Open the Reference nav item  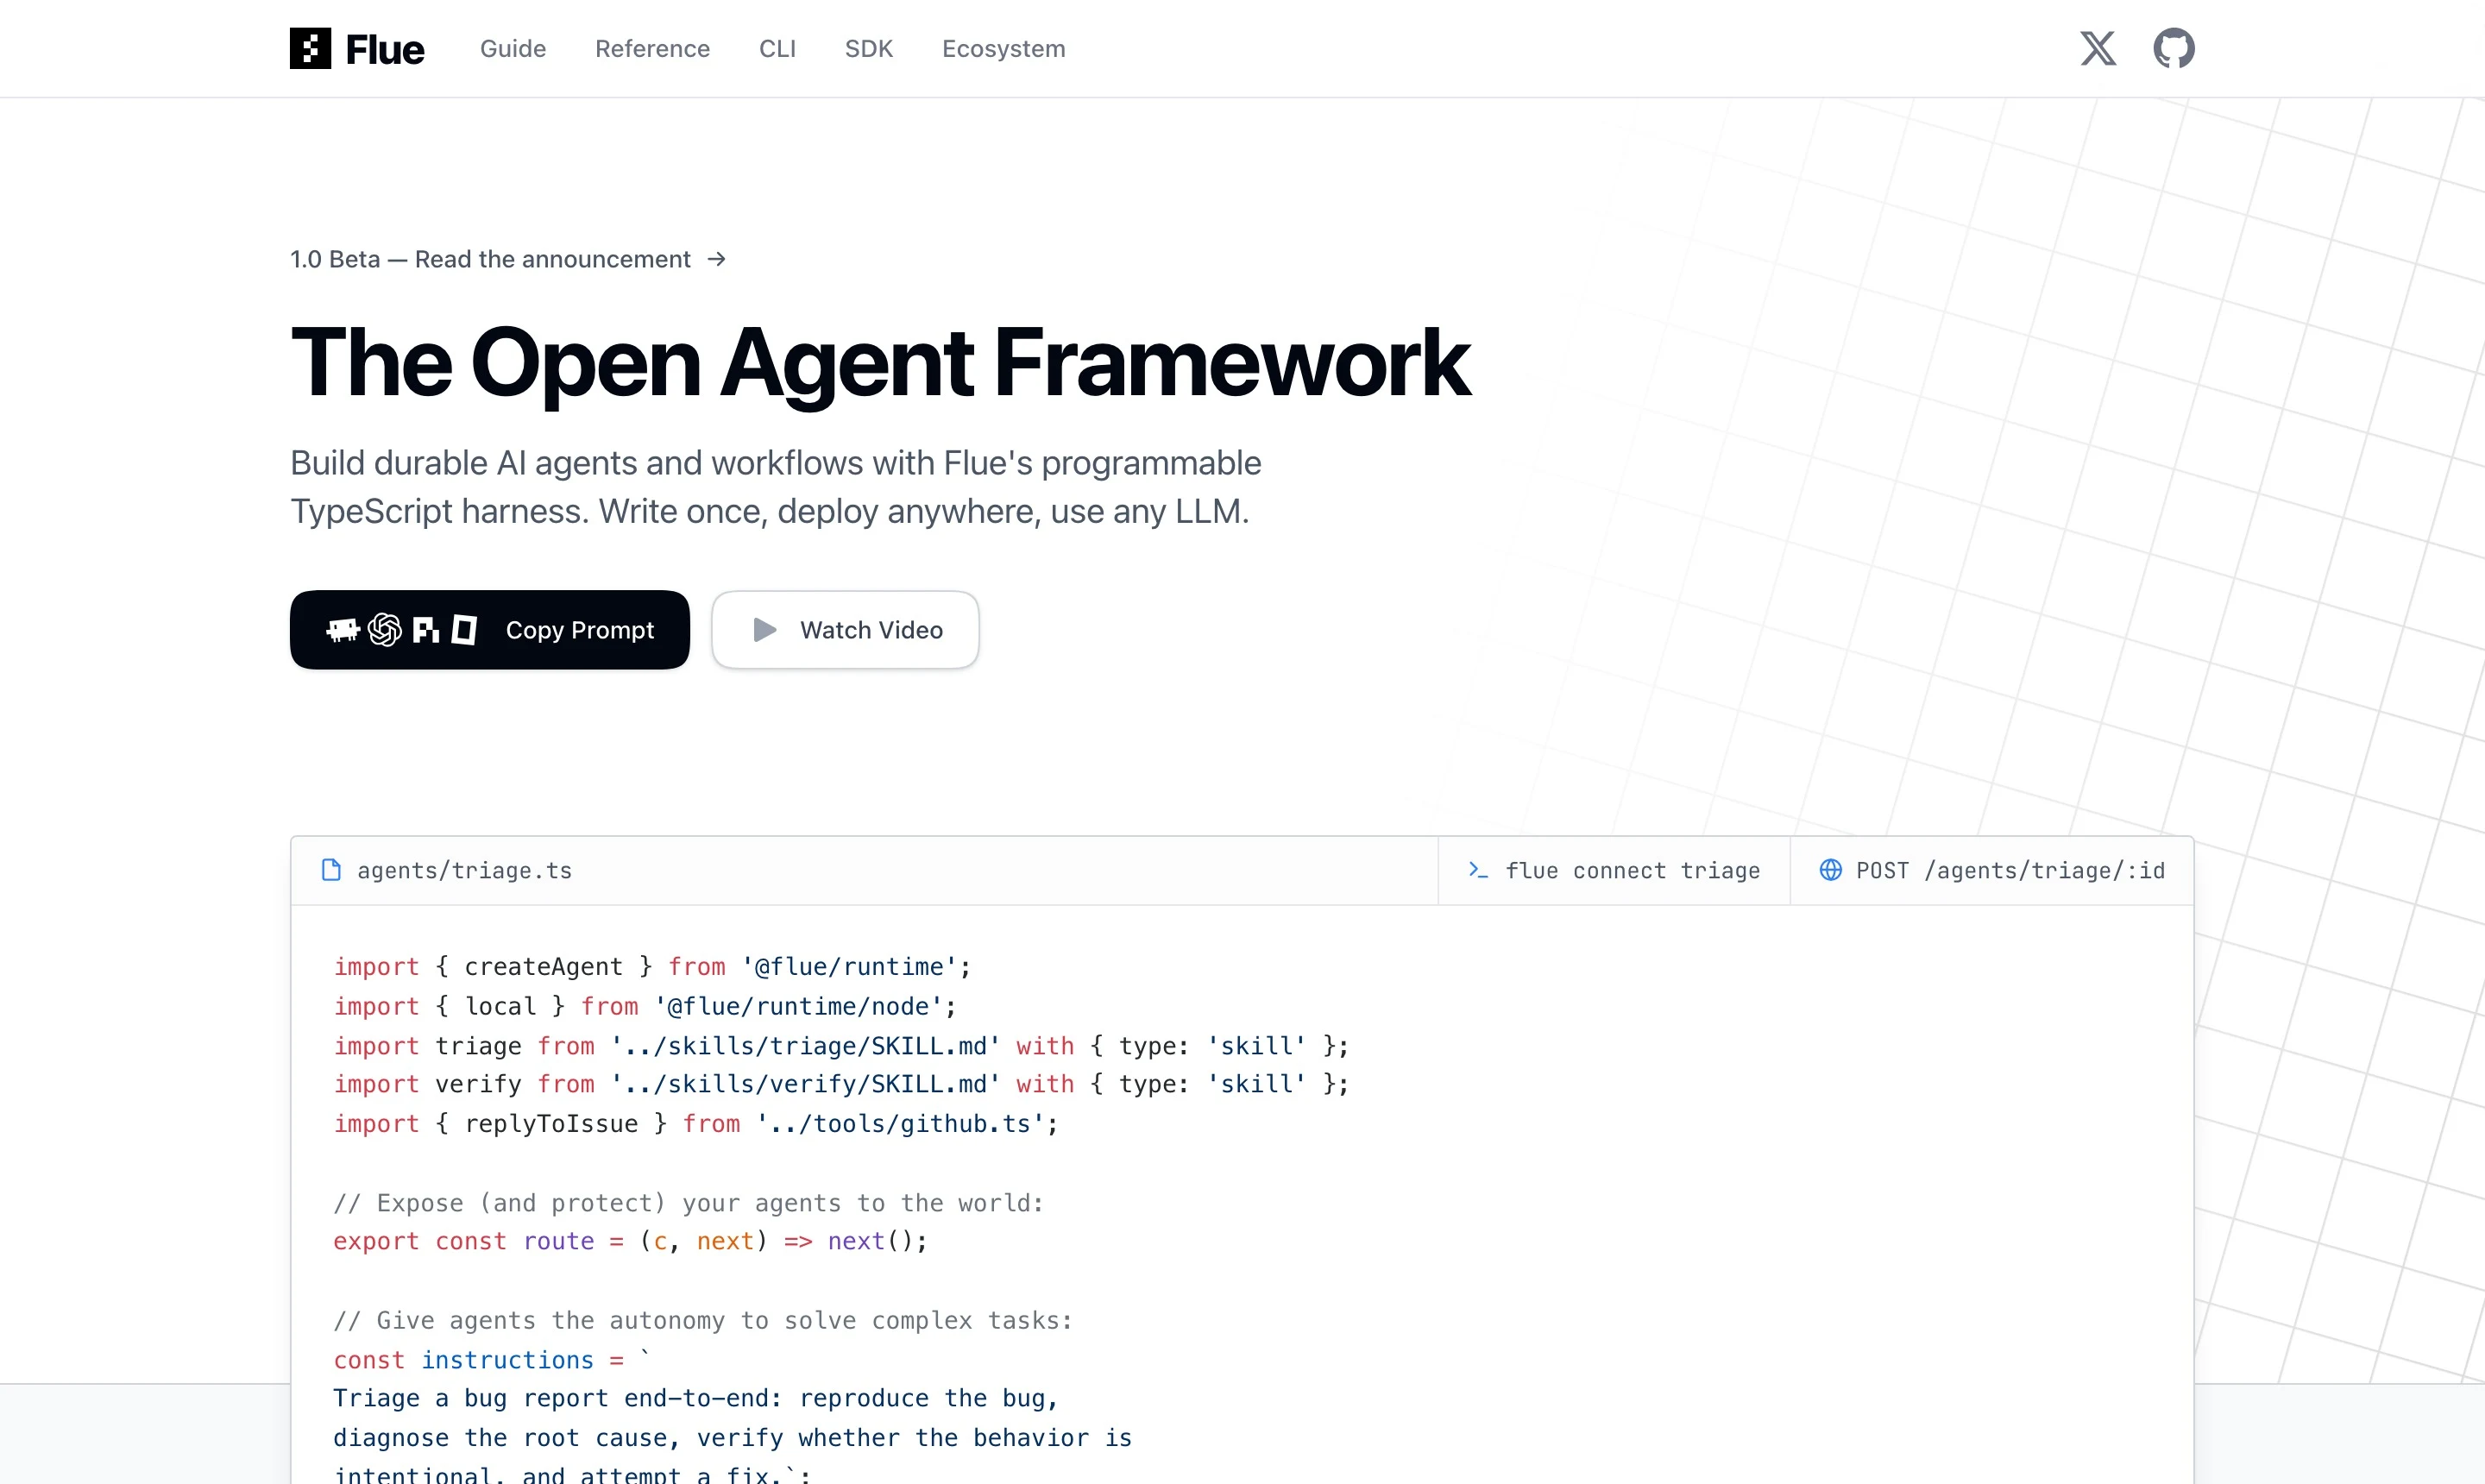click(x=653, y=49)
